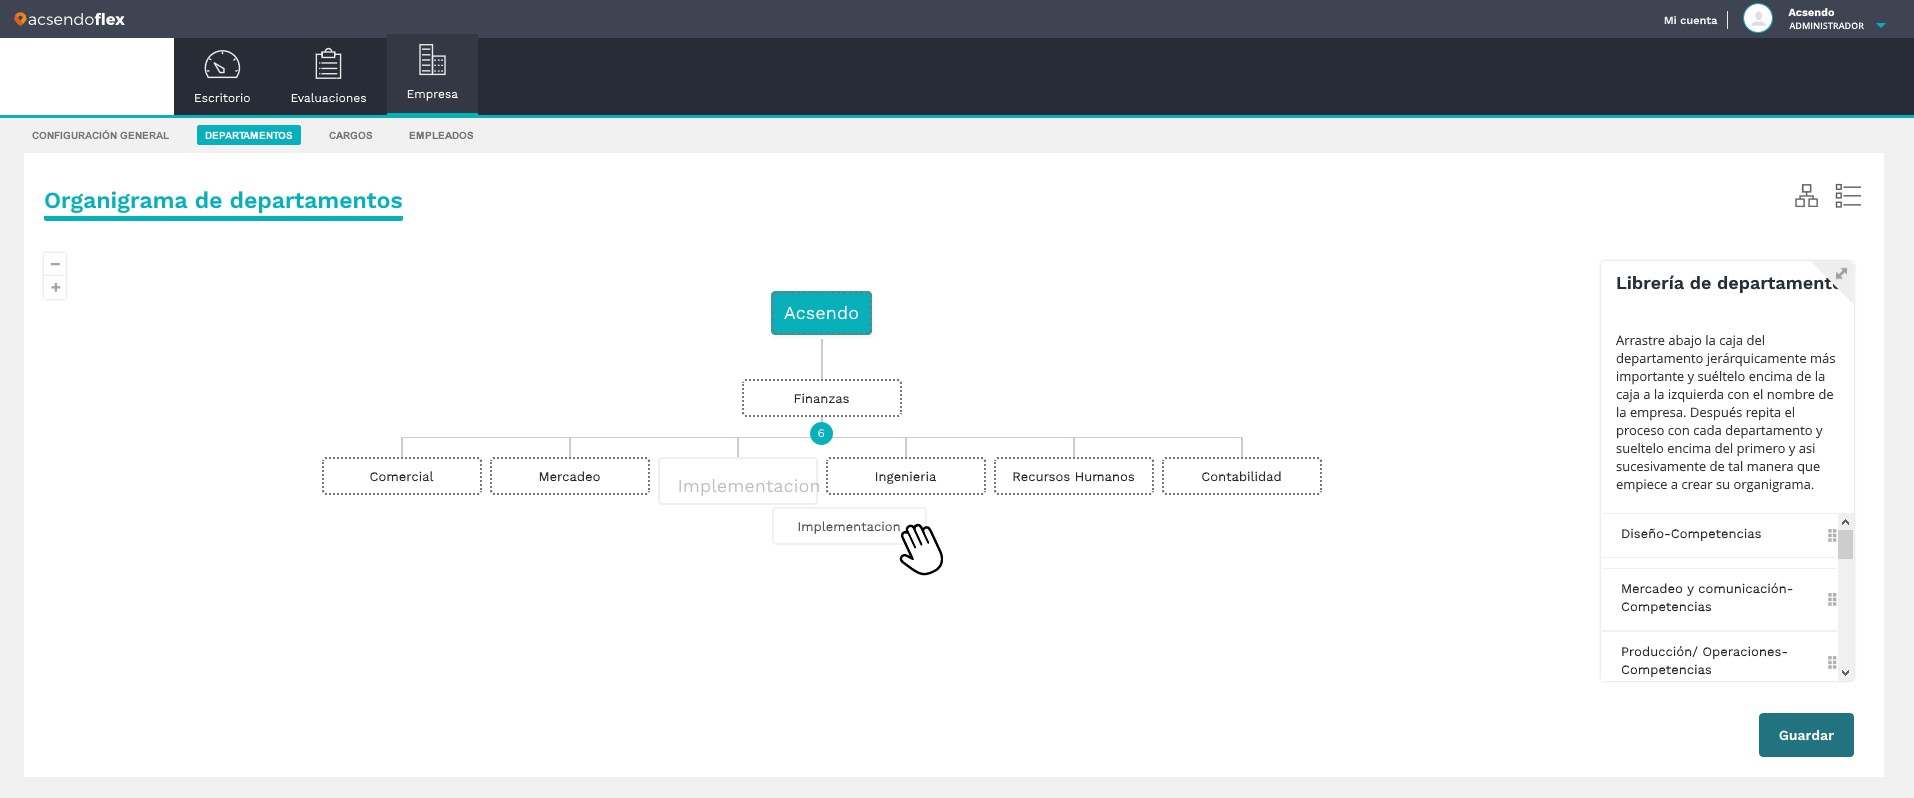Zoom out the organigram with minus button
The image size is (1914, 798).
(x=55, y=264)
